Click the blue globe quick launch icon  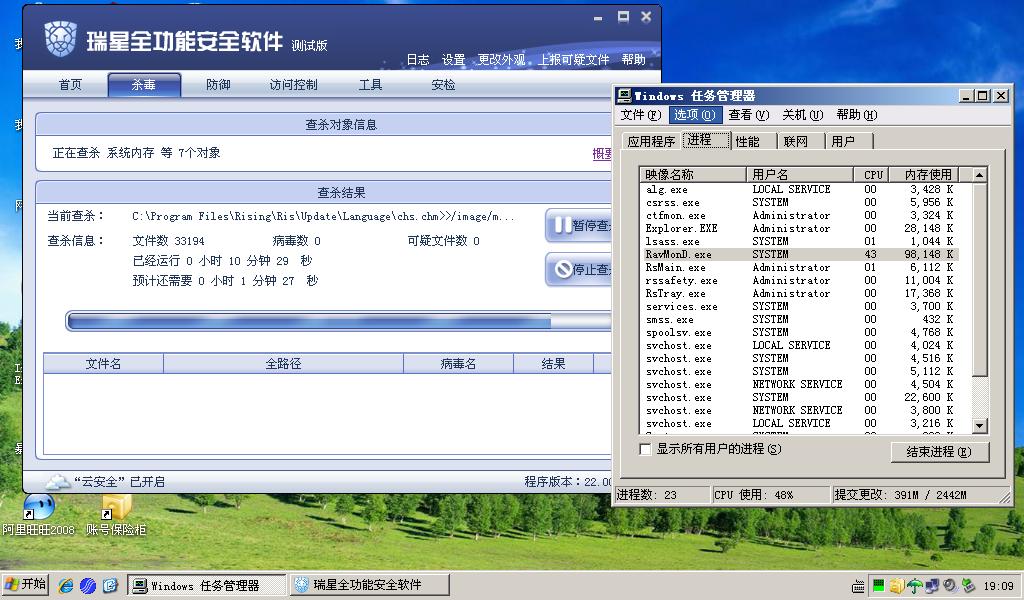pos(88,586)
